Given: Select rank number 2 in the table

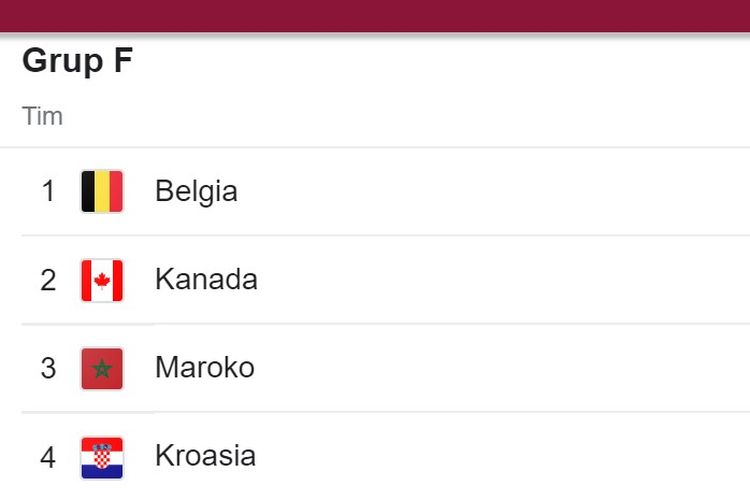Looking at the screenshot, I should (48, 280).
